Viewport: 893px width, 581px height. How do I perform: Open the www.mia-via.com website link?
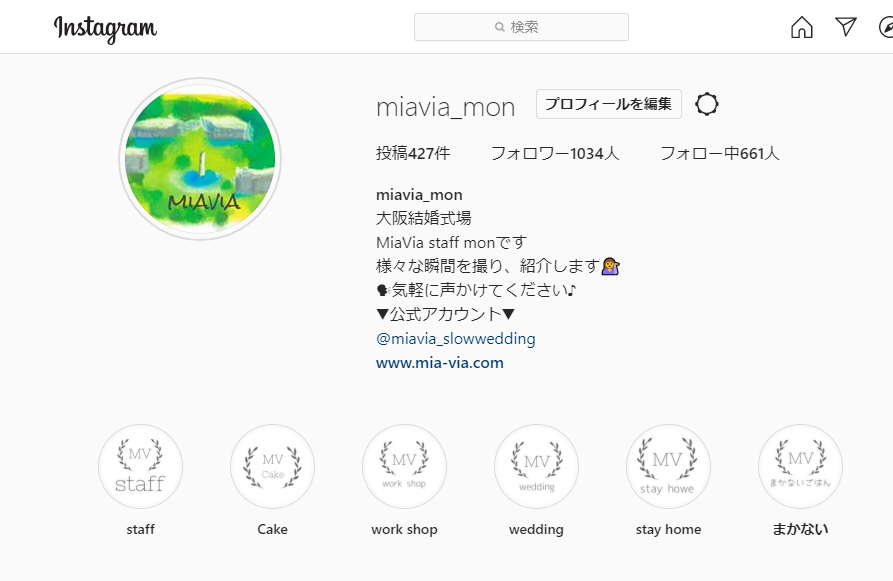(440, 363)
